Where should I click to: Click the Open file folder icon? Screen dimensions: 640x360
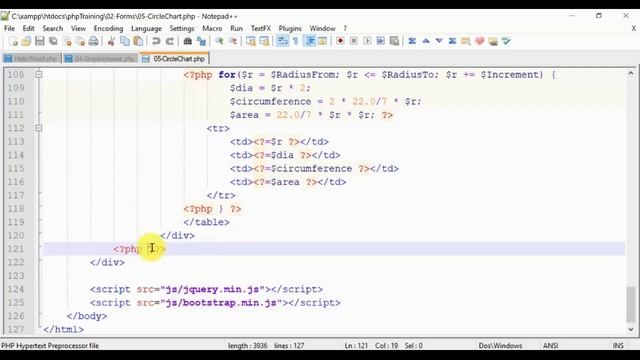[26, 41]
